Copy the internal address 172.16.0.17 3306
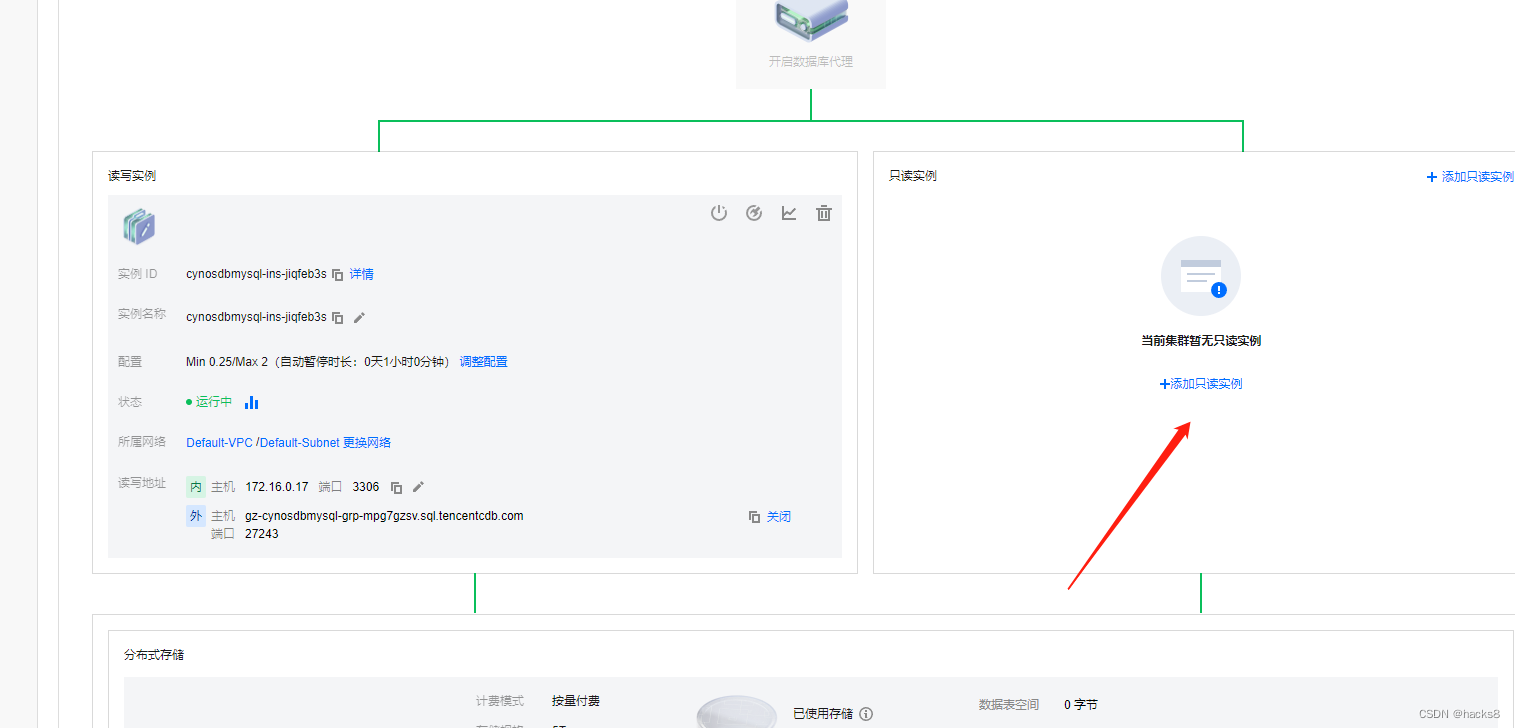 point(397,488)
